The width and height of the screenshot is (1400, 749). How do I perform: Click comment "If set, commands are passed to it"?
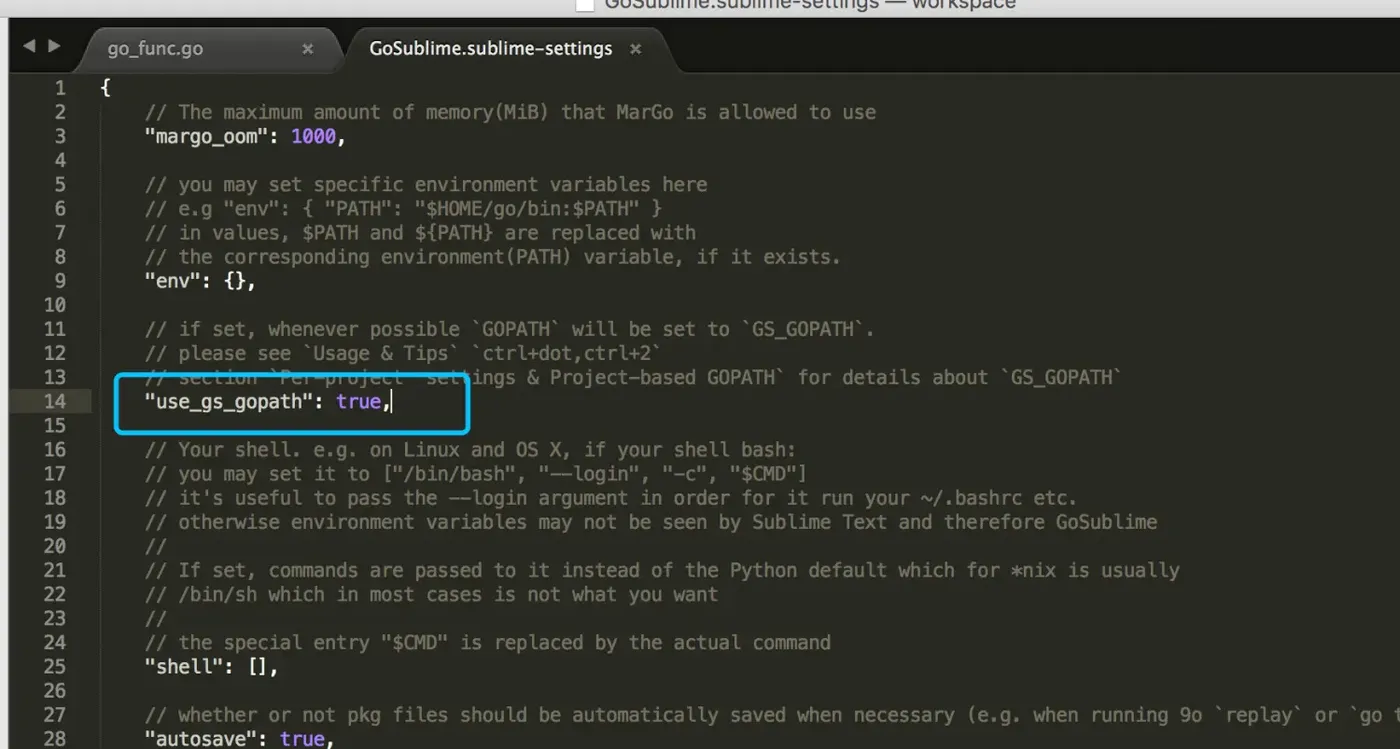pos(662,571)
